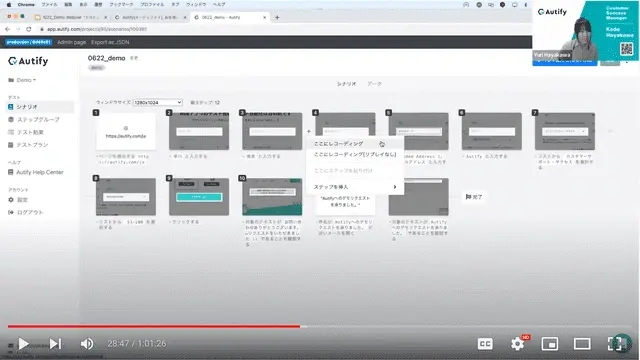Open new browser tab with plus
640x360 pixels.
coord(277,17)
